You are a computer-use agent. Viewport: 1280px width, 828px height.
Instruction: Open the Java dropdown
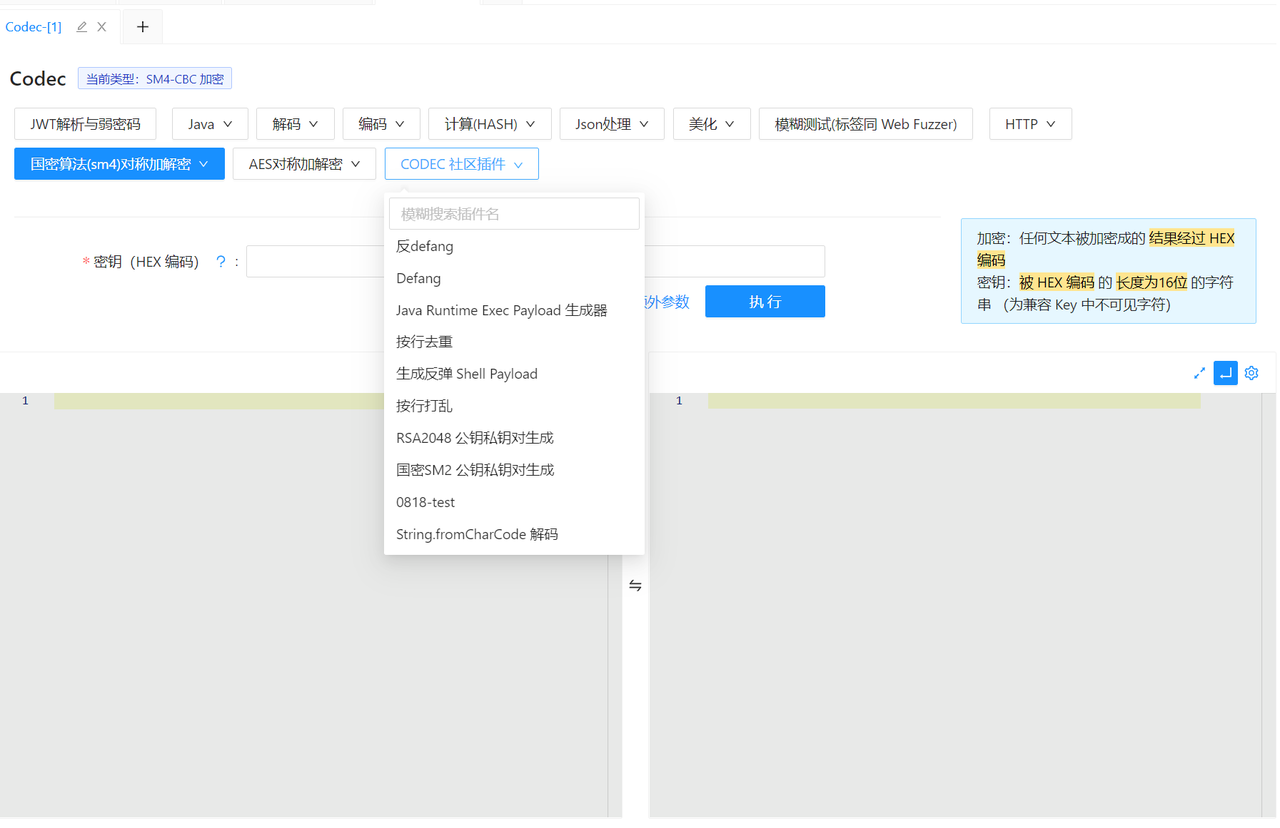[x=210, y=124]
